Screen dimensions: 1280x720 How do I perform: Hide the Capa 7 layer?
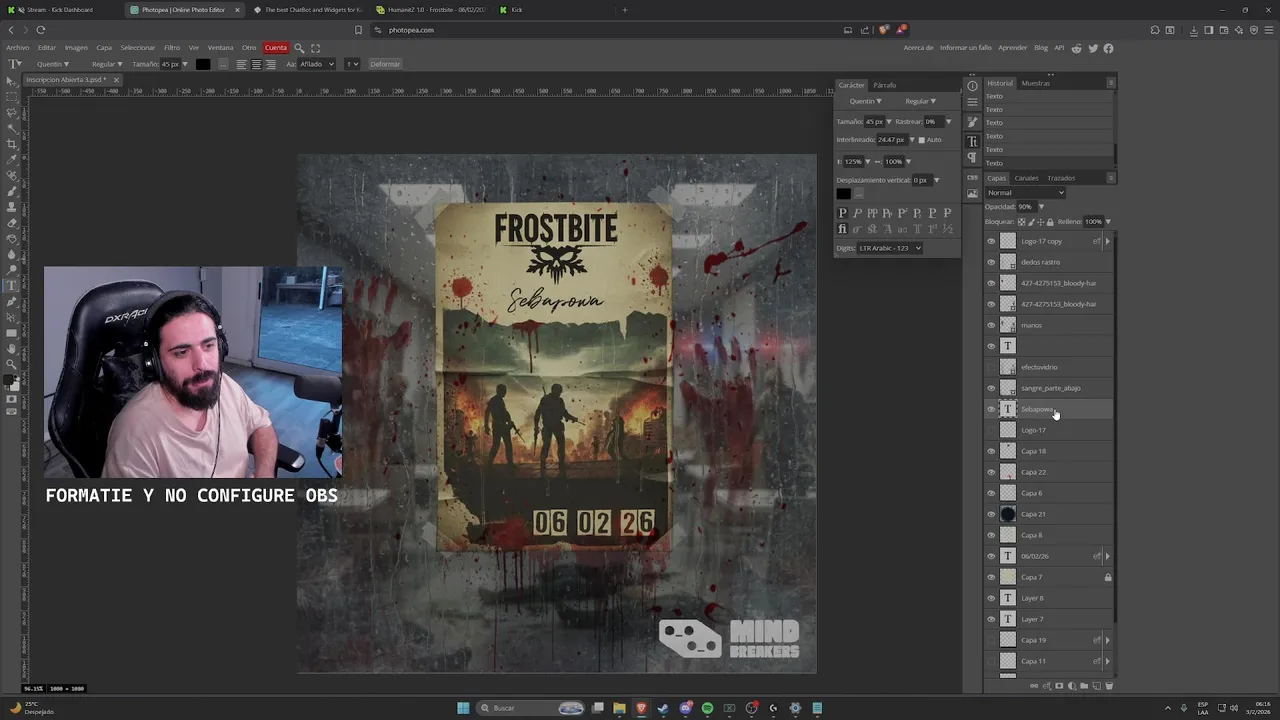tap(991, 577)
